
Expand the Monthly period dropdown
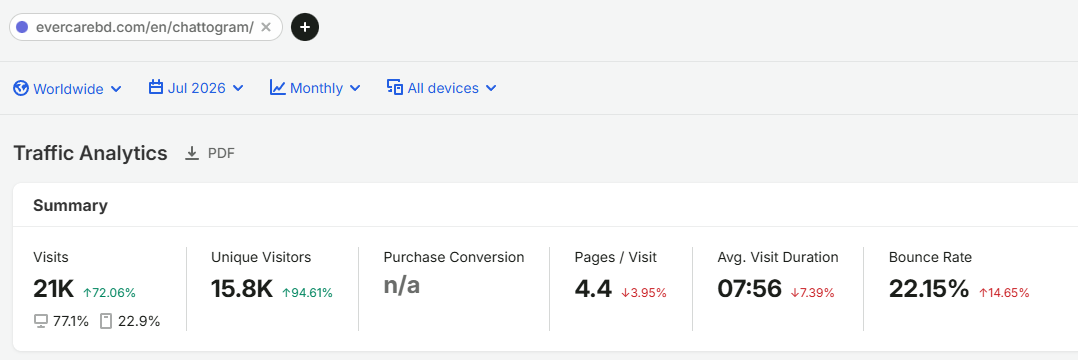[315, 88]
